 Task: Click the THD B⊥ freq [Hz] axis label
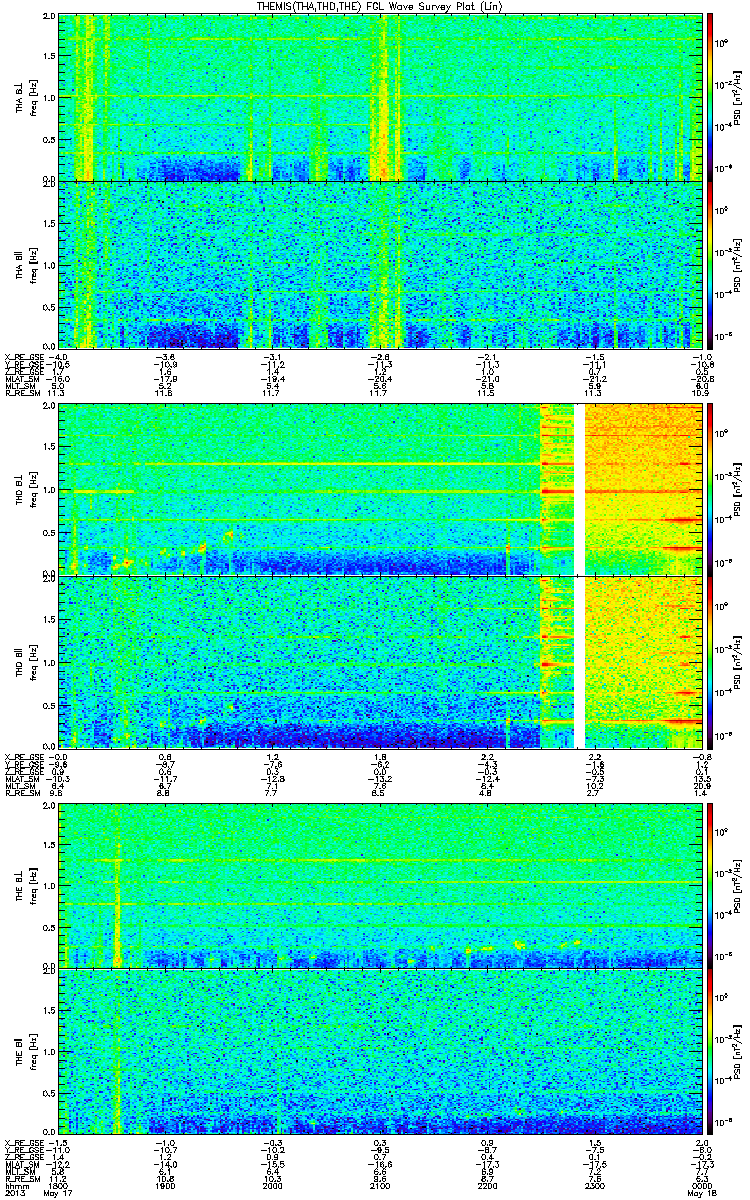click(32, 488)
